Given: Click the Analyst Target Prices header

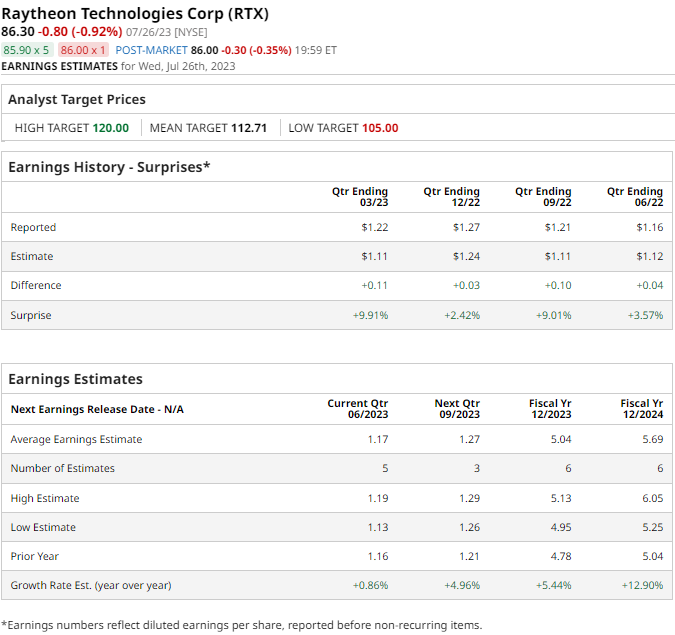Looking at the screenshot, I should pyautogui.click(x=77, y=99).
